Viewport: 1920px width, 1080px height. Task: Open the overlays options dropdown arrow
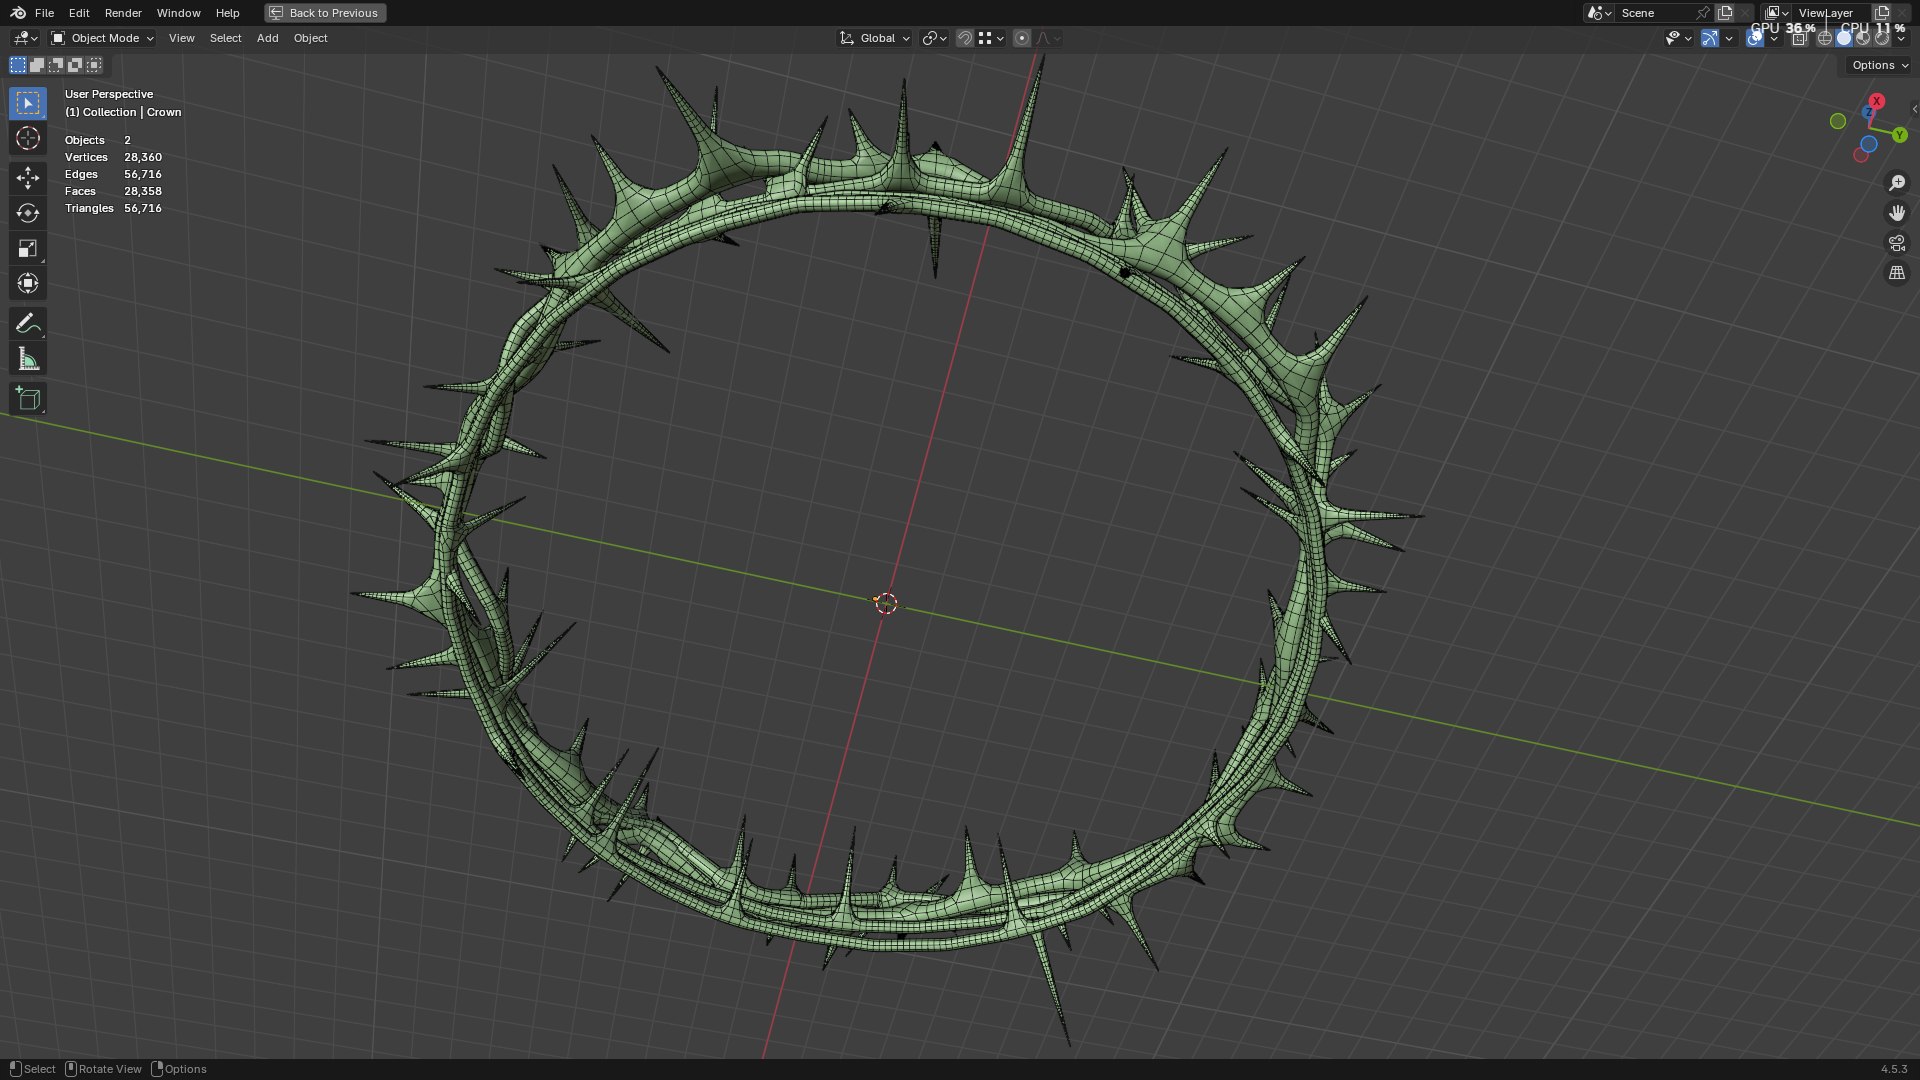click(x=1774, y=38)
